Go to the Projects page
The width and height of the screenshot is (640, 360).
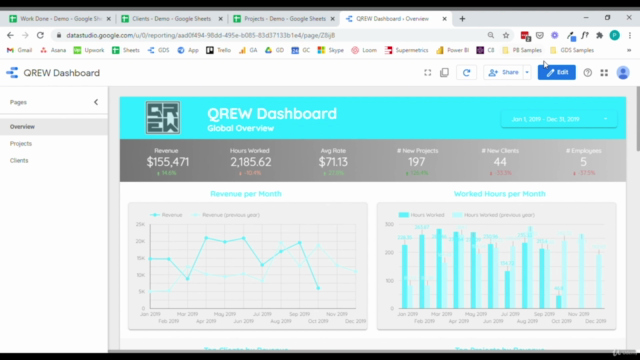click(x=21, y=144)
